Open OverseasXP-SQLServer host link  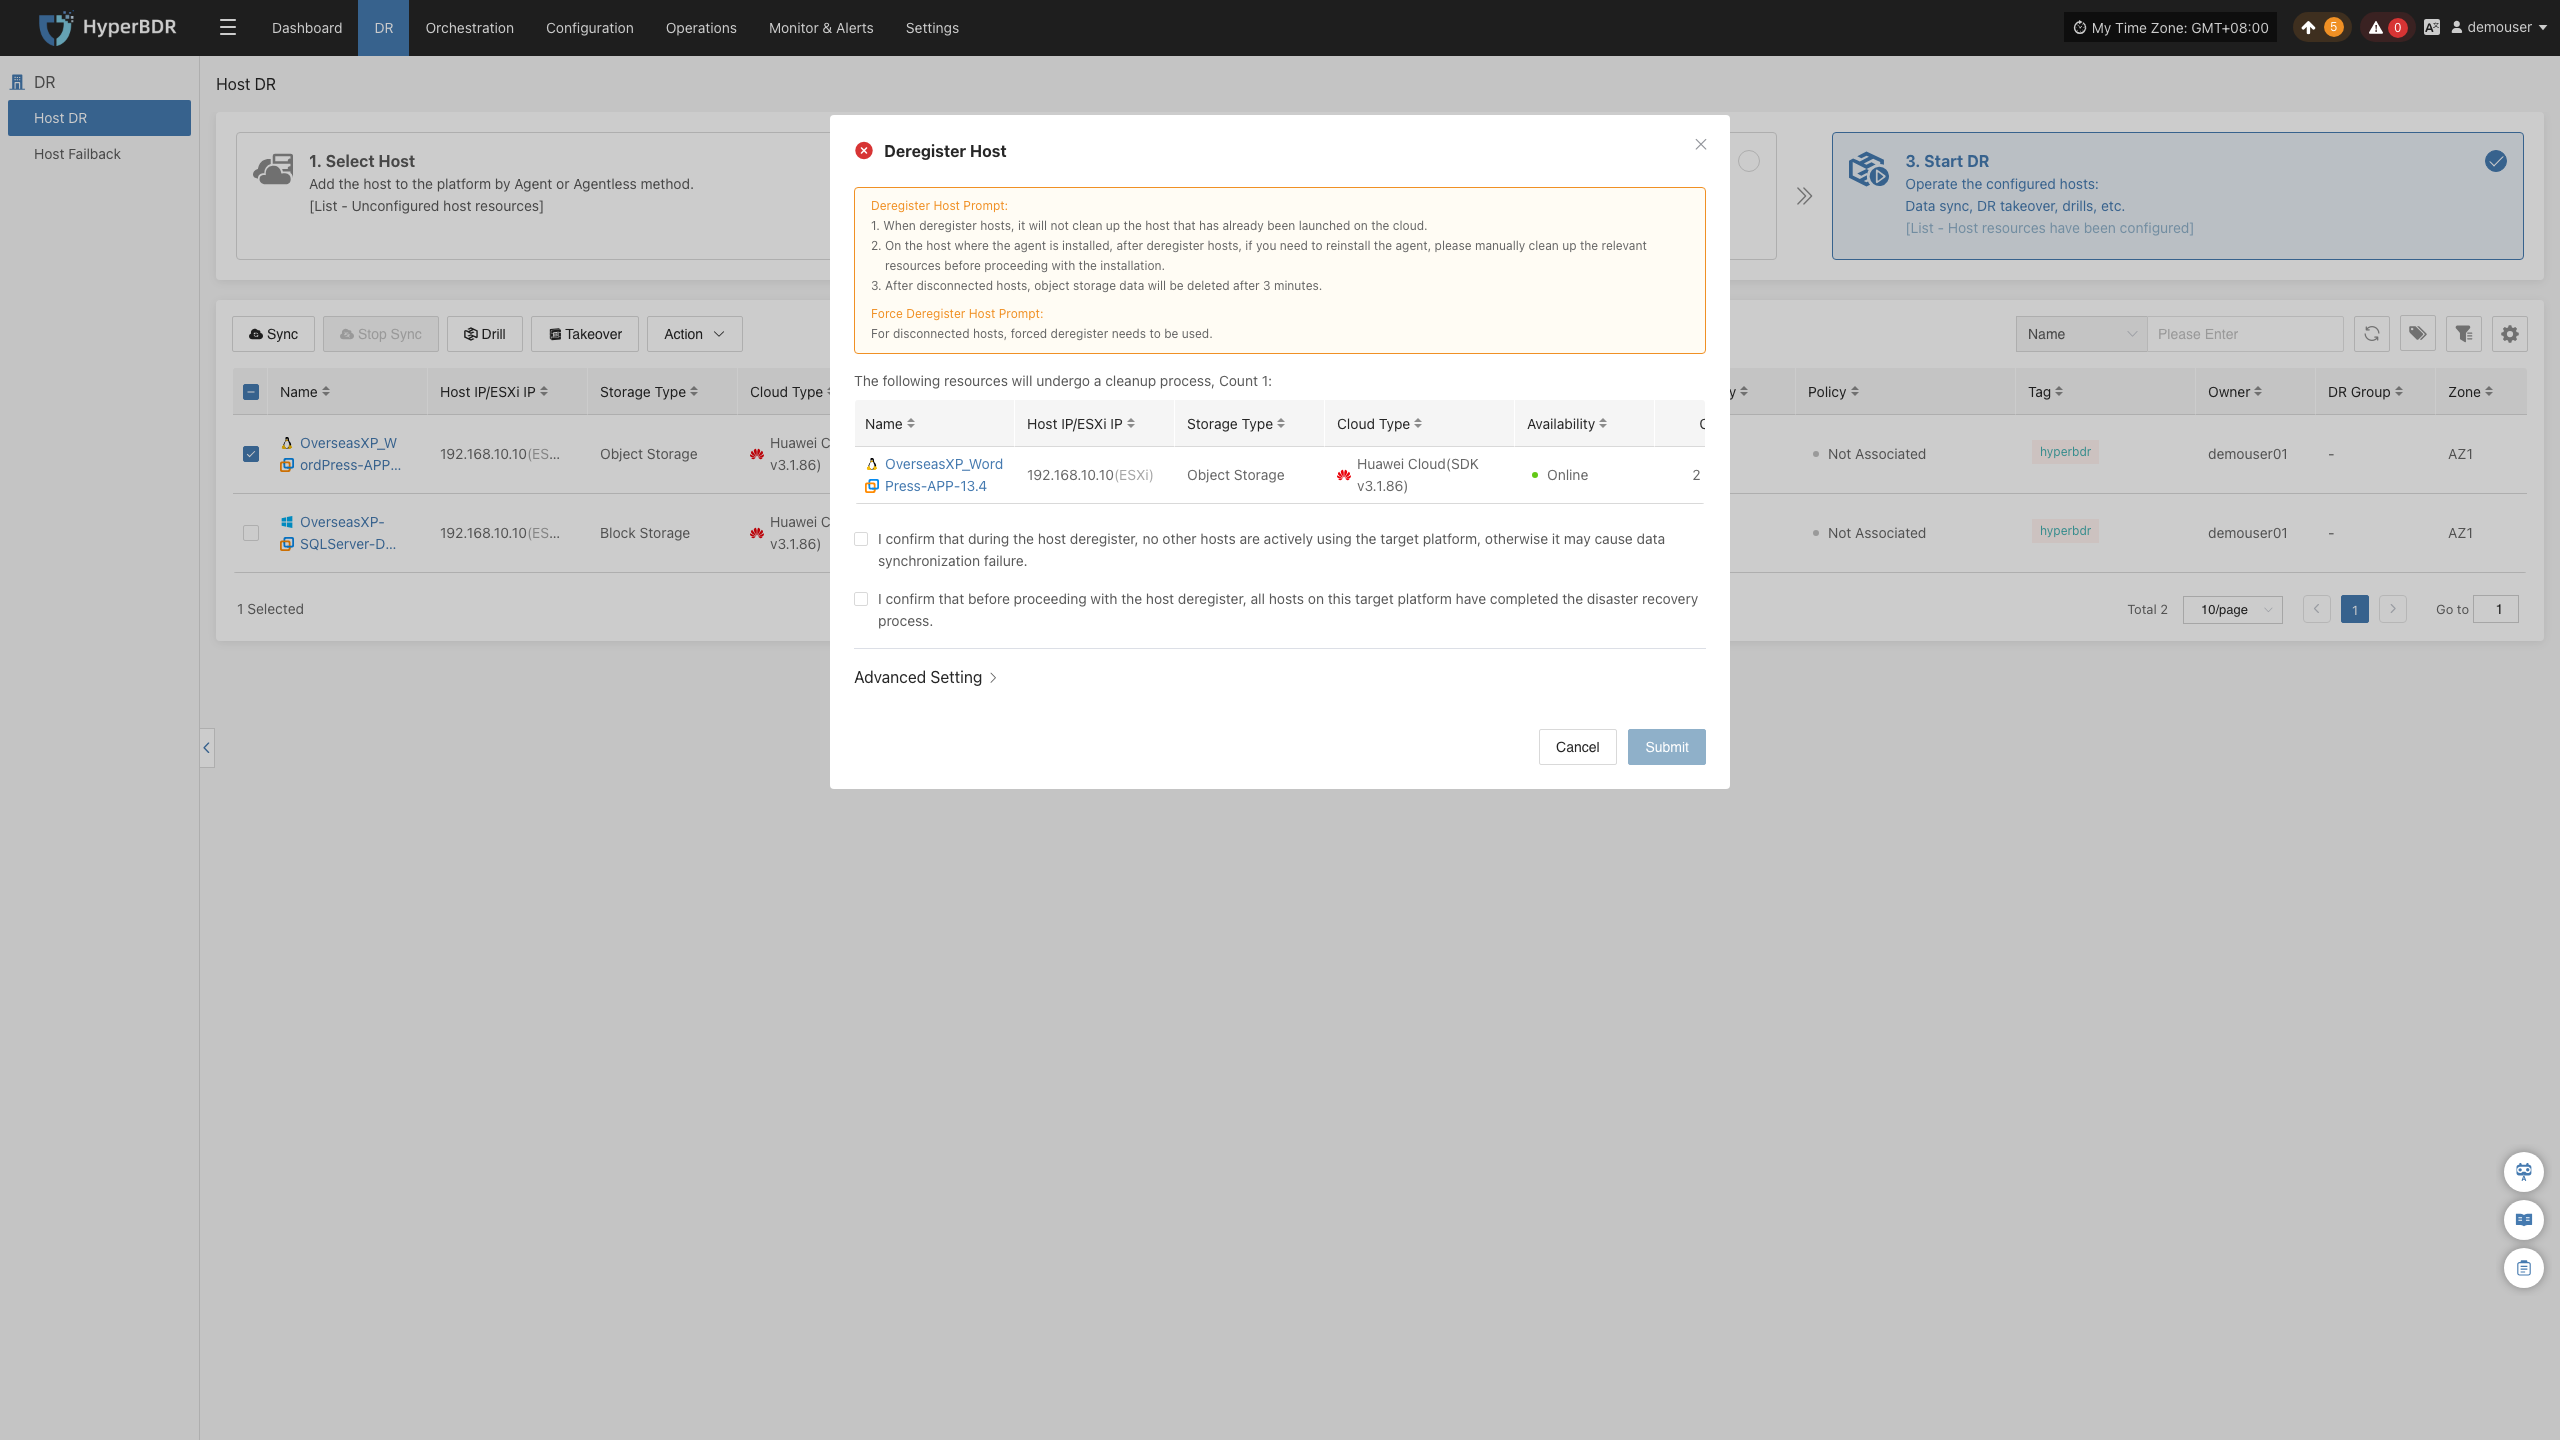347,533
